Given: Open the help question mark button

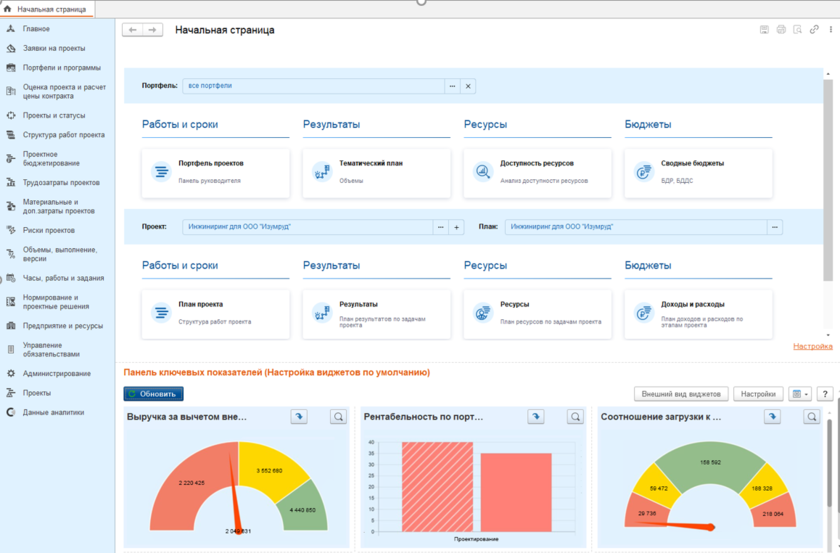Looking at the screenshot, I should [825, 394].
